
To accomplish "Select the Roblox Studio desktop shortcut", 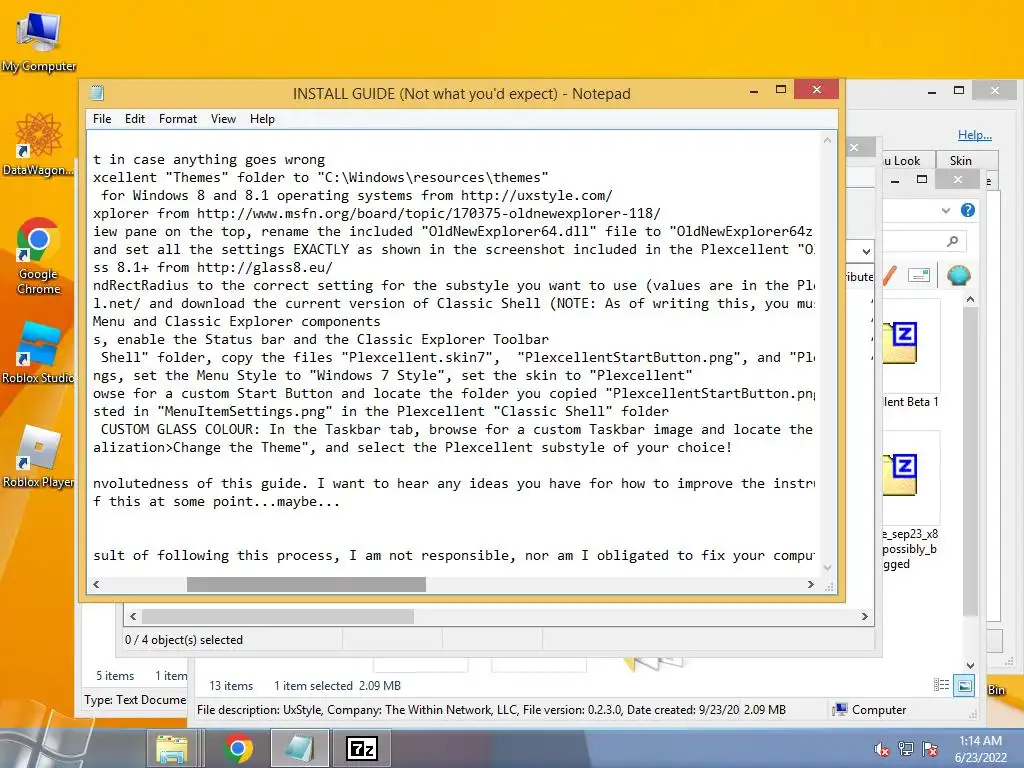I will click(38, 353).
